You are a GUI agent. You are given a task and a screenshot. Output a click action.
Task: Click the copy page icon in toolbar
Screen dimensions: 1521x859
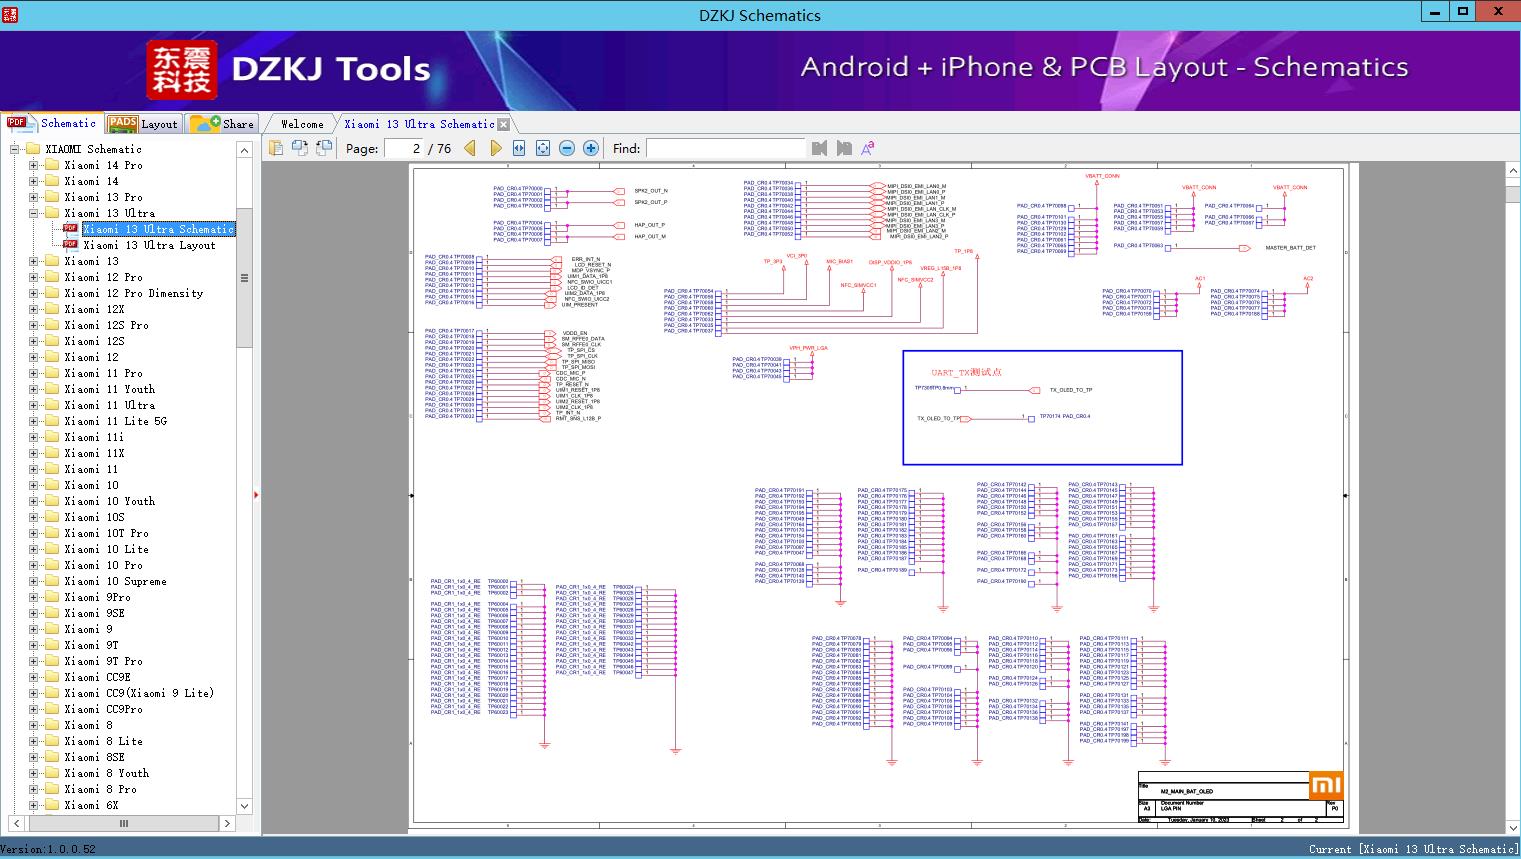[275, 148]
